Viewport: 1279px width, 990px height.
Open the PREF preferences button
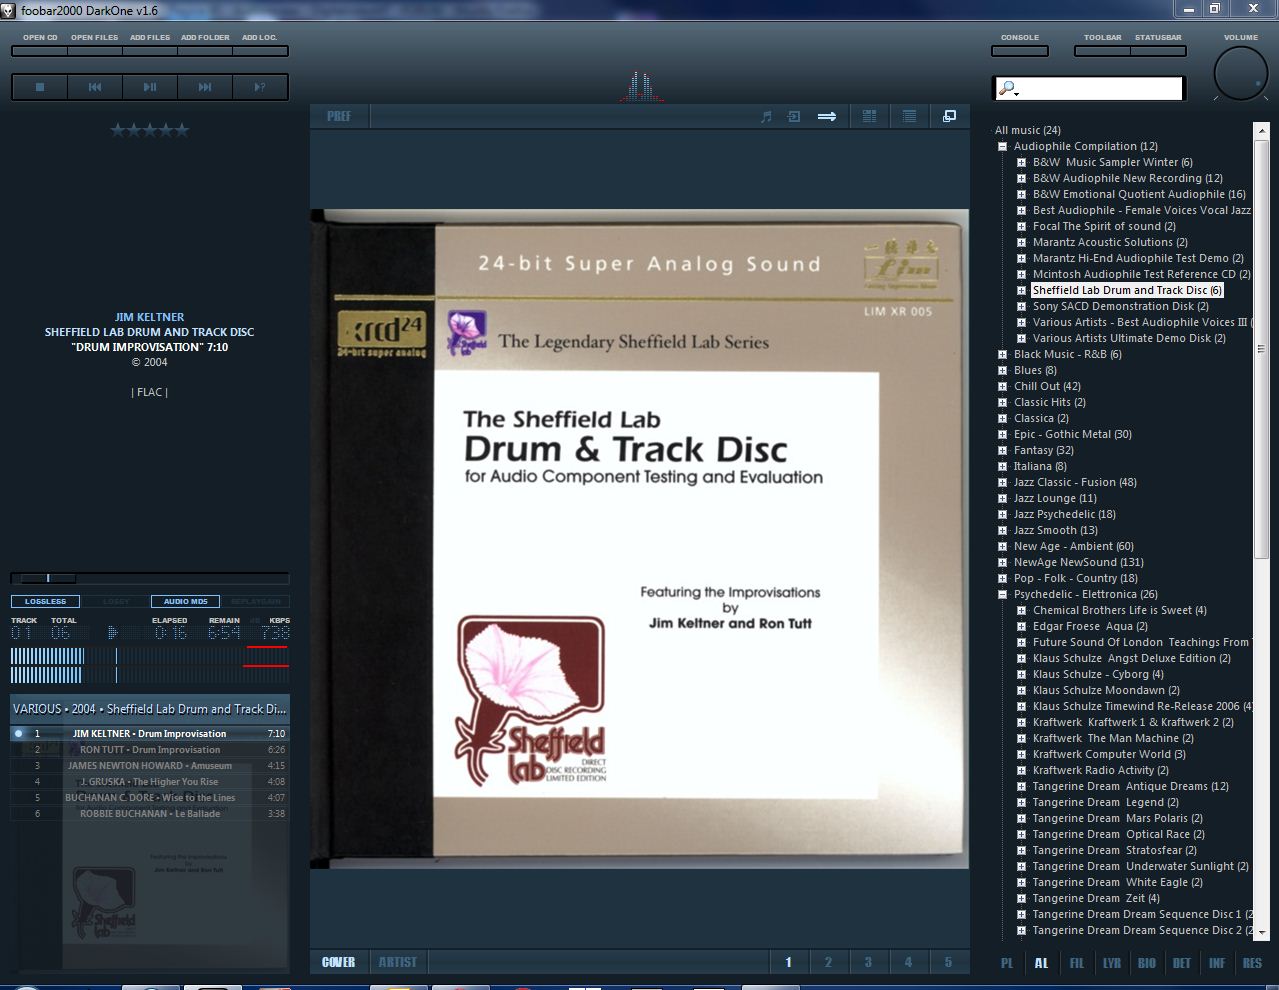[339, 117]
